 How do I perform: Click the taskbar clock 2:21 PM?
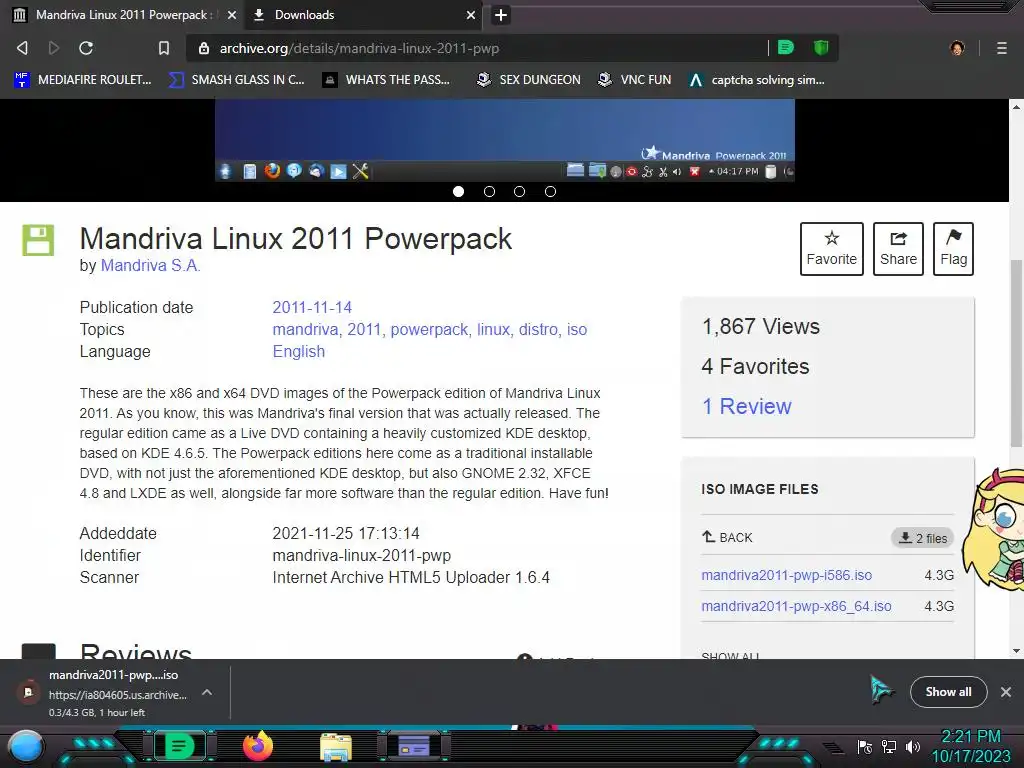click(970, 736)
